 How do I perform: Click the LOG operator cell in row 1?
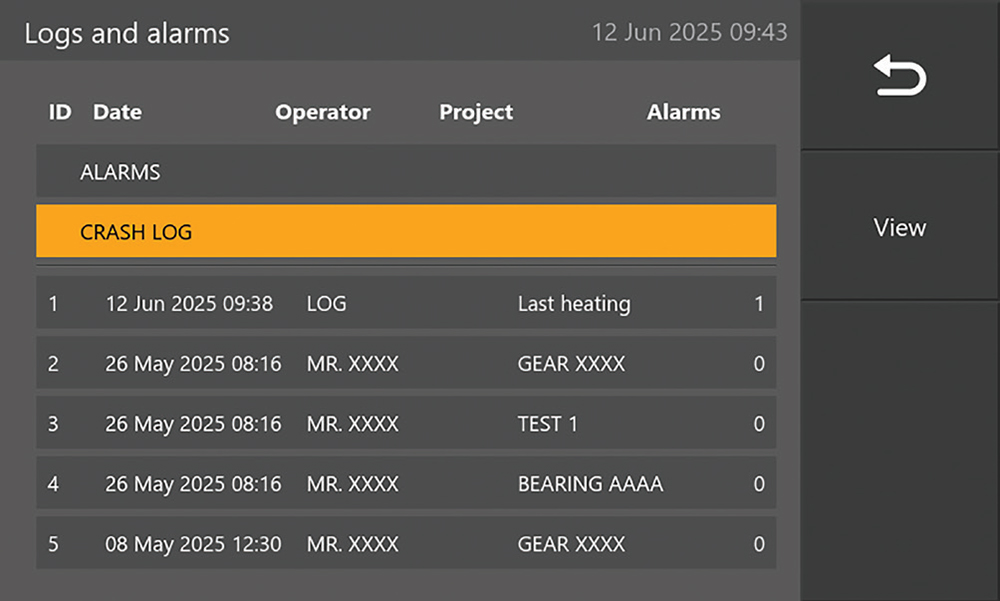pyautogui.click(x=326, y=303)
